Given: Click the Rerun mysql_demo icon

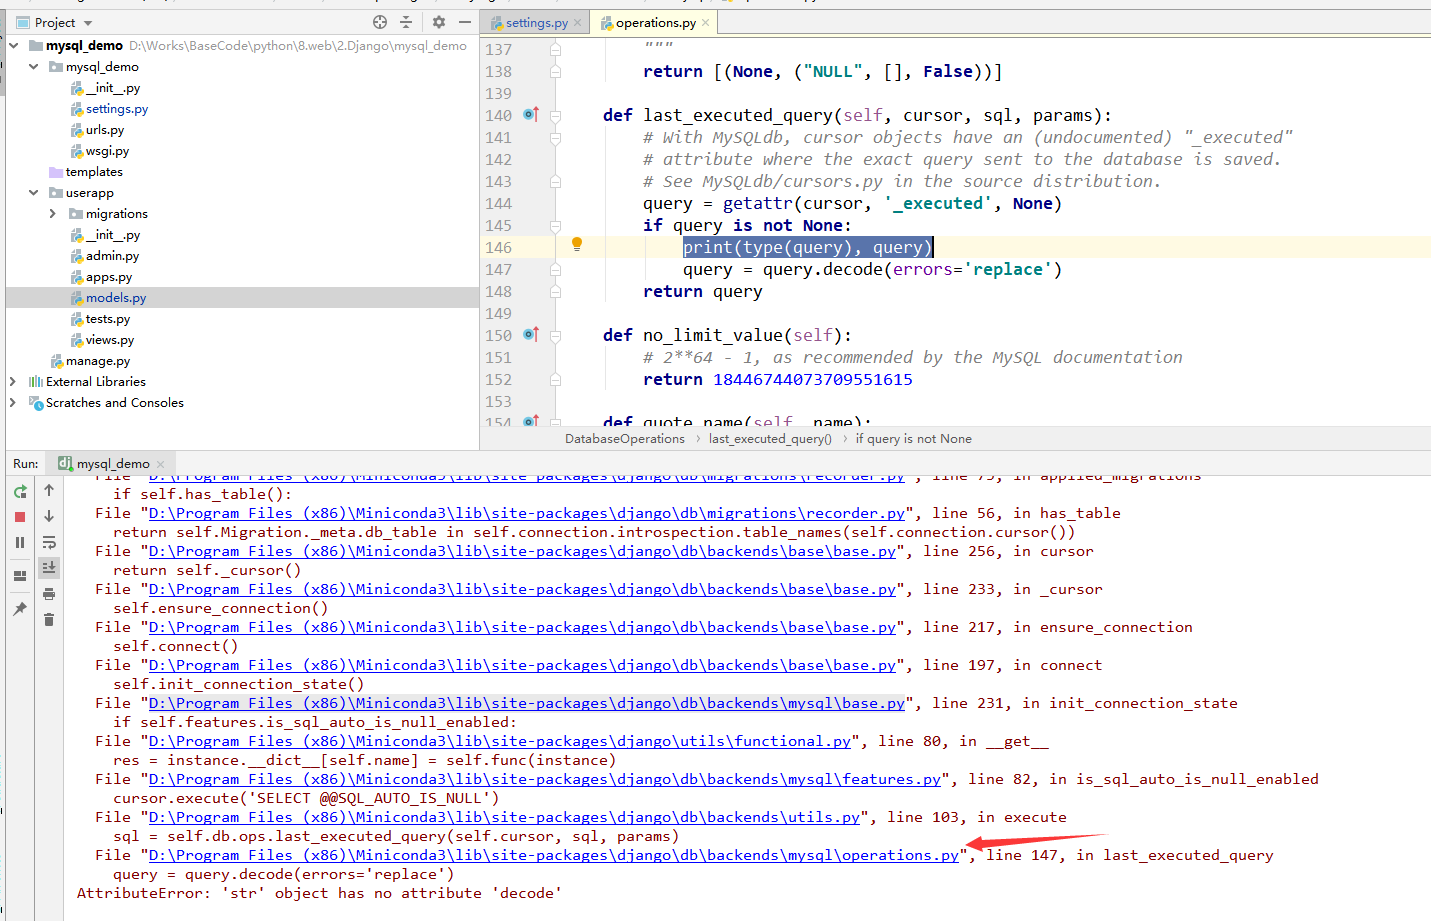Looking at the screenshot, I should pos(20,491).
